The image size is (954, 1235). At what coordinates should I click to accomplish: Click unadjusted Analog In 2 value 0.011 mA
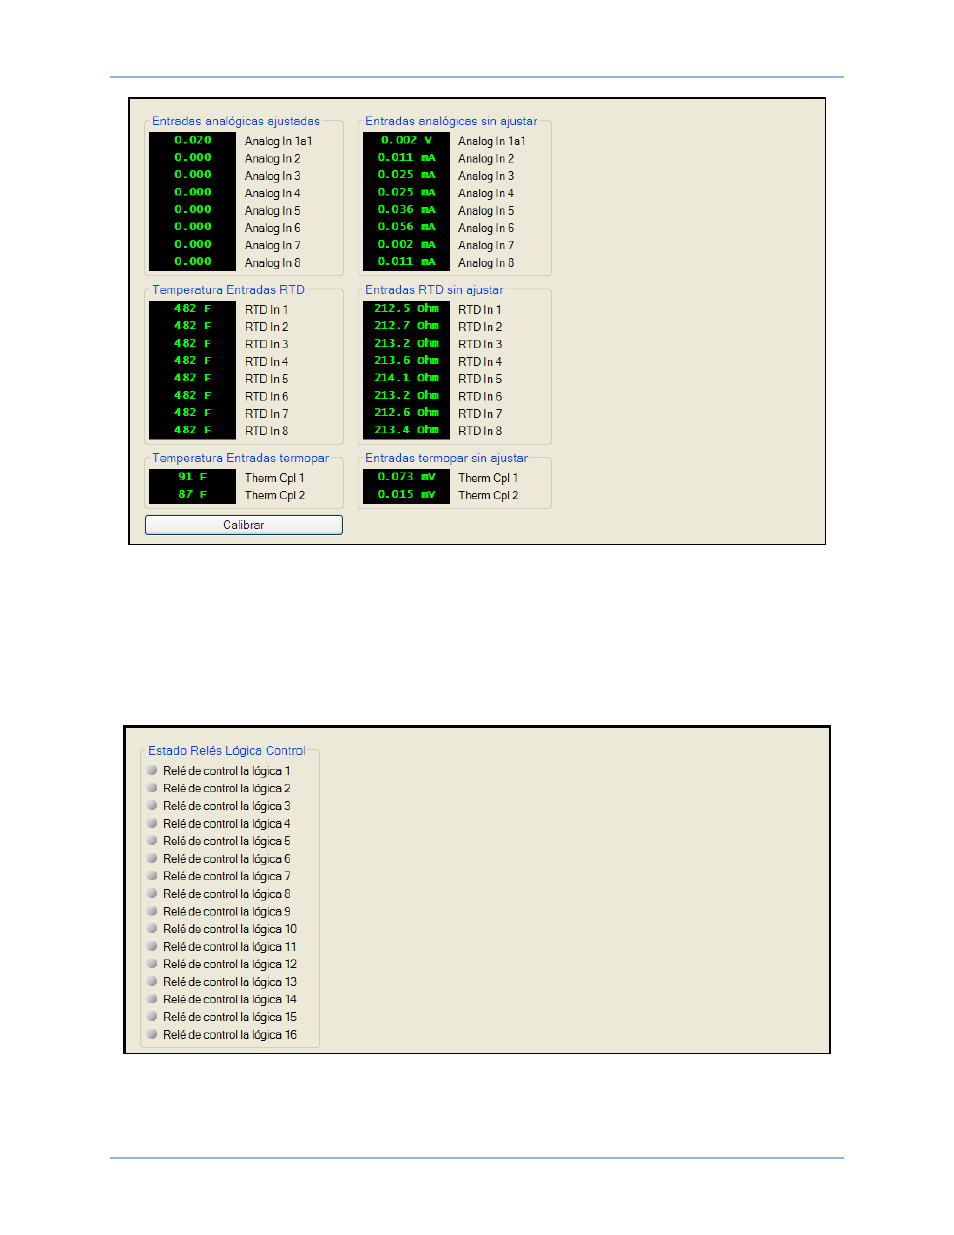pos(406,158)
